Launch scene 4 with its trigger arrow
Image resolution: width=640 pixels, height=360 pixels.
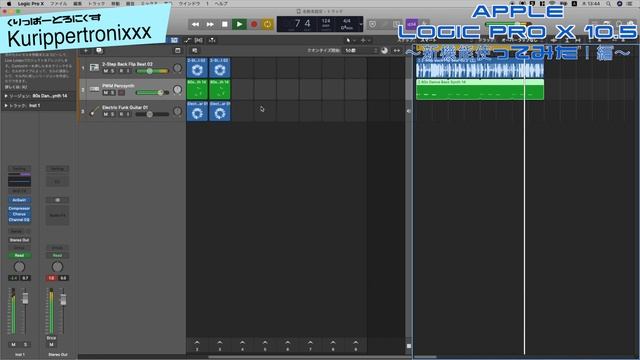point(242,345)
